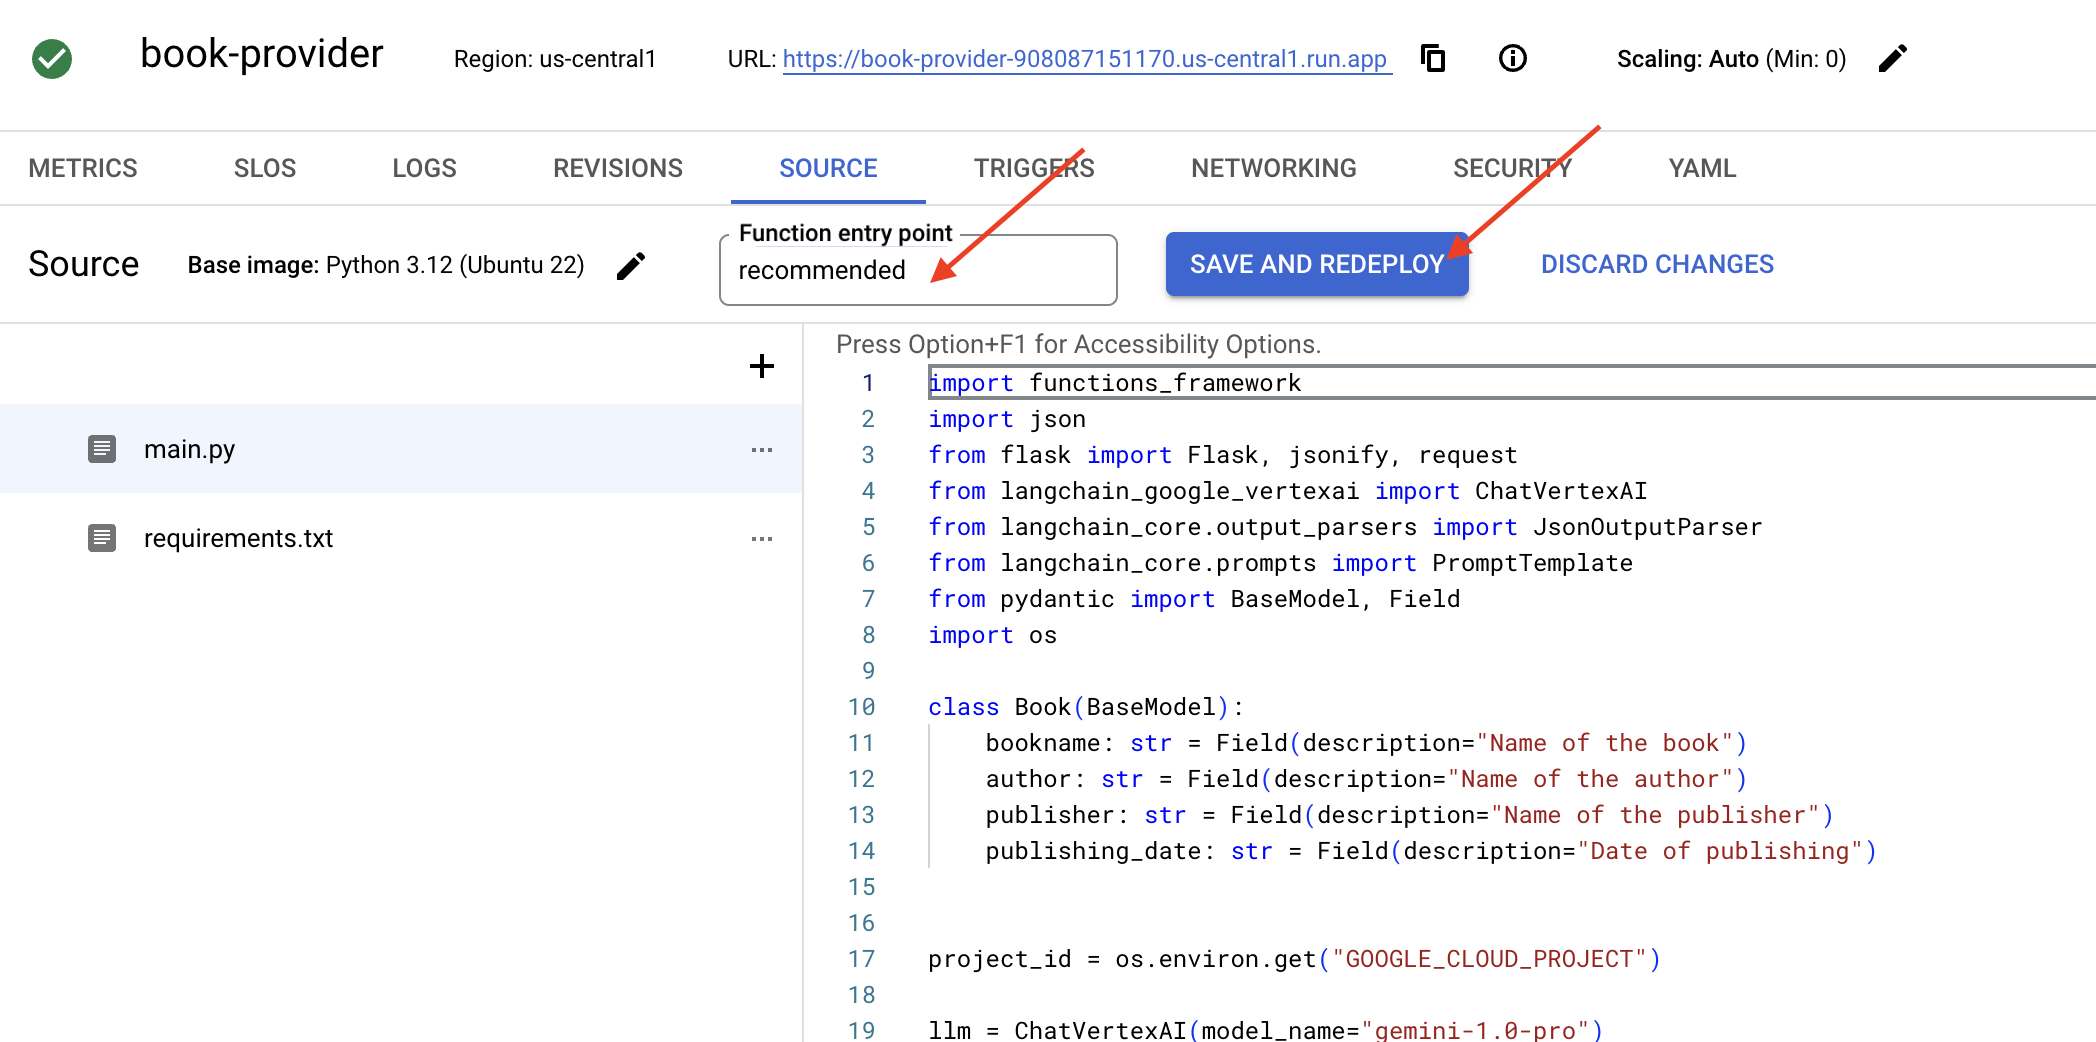Viewport: 2096px width, 1042px height.
Task: Click the URL info icon
Action: click(x=1512, y=59)
